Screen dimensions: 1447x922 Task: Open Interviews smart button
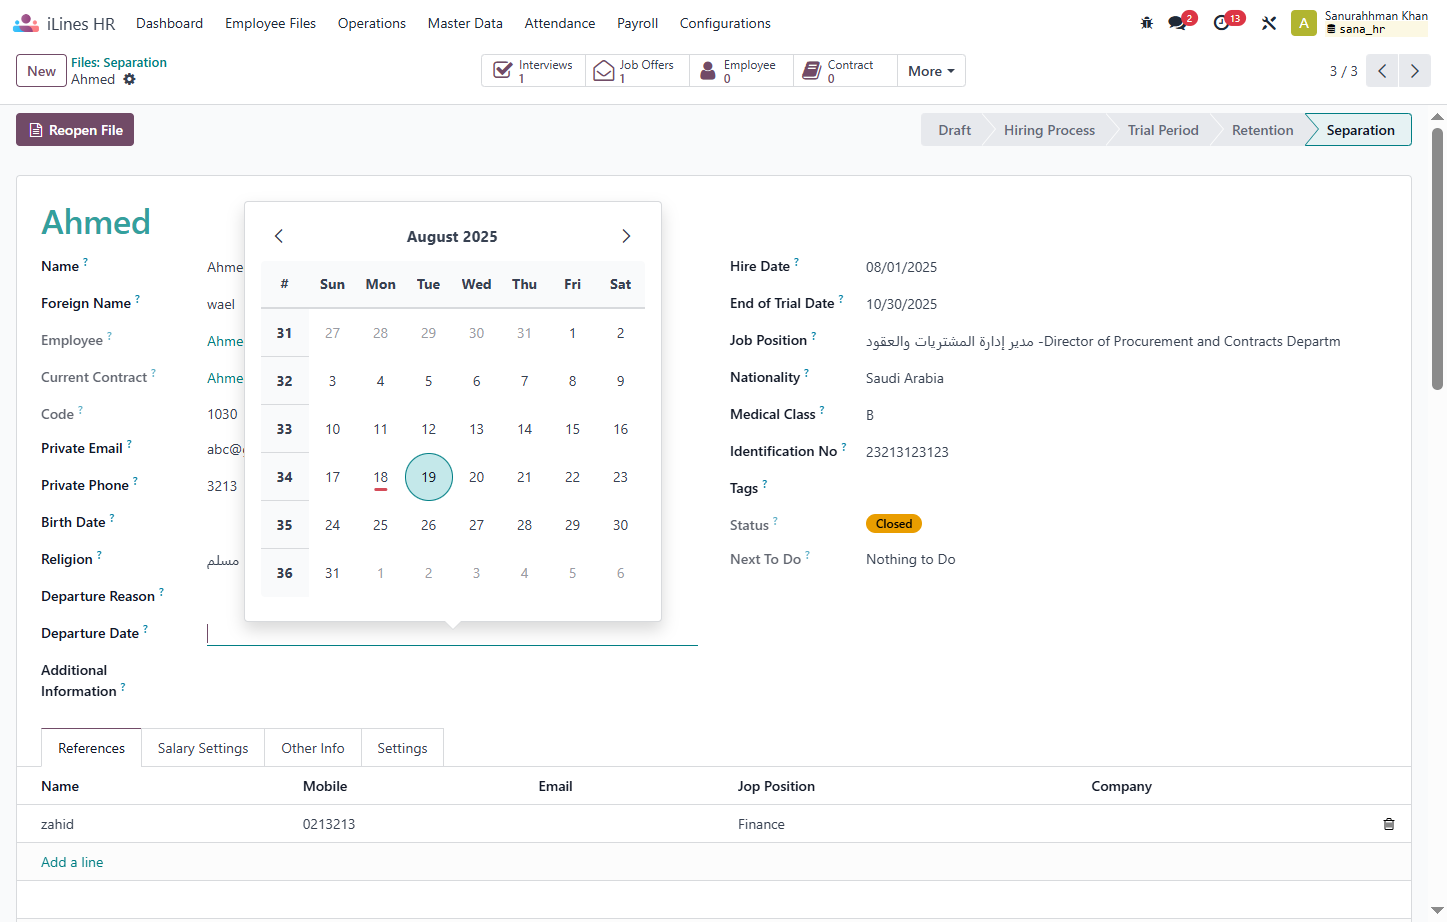tap(534, 71)
